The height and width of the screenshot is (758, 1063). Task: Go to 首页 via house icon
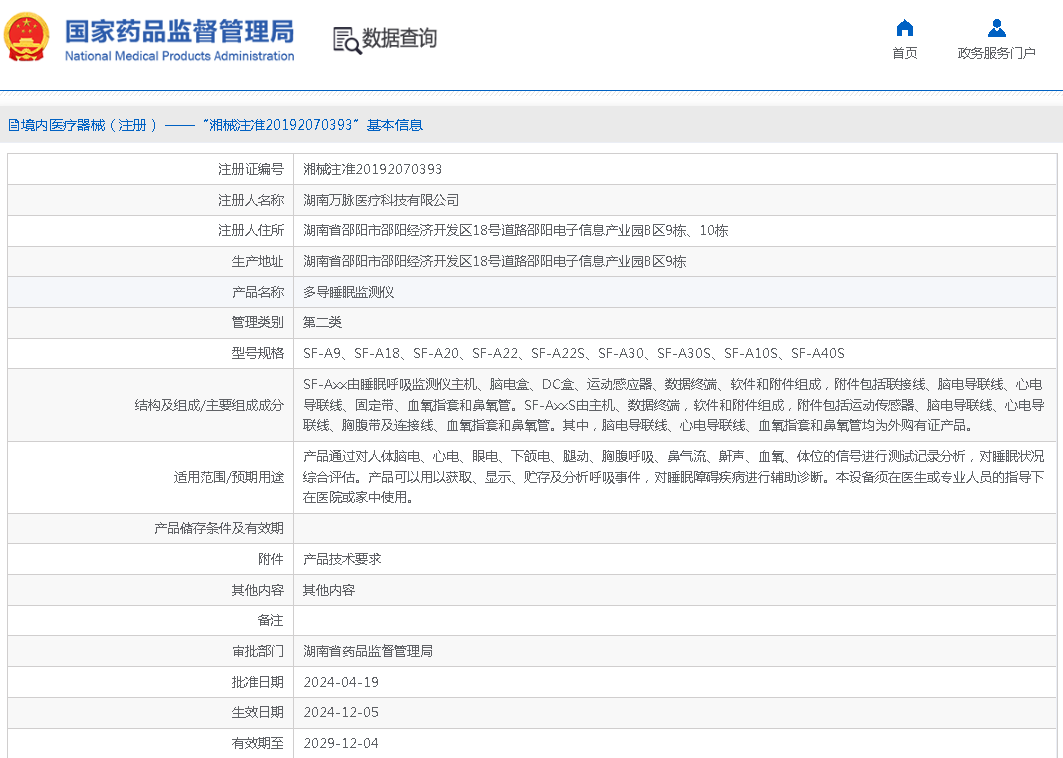click(904, 28)
